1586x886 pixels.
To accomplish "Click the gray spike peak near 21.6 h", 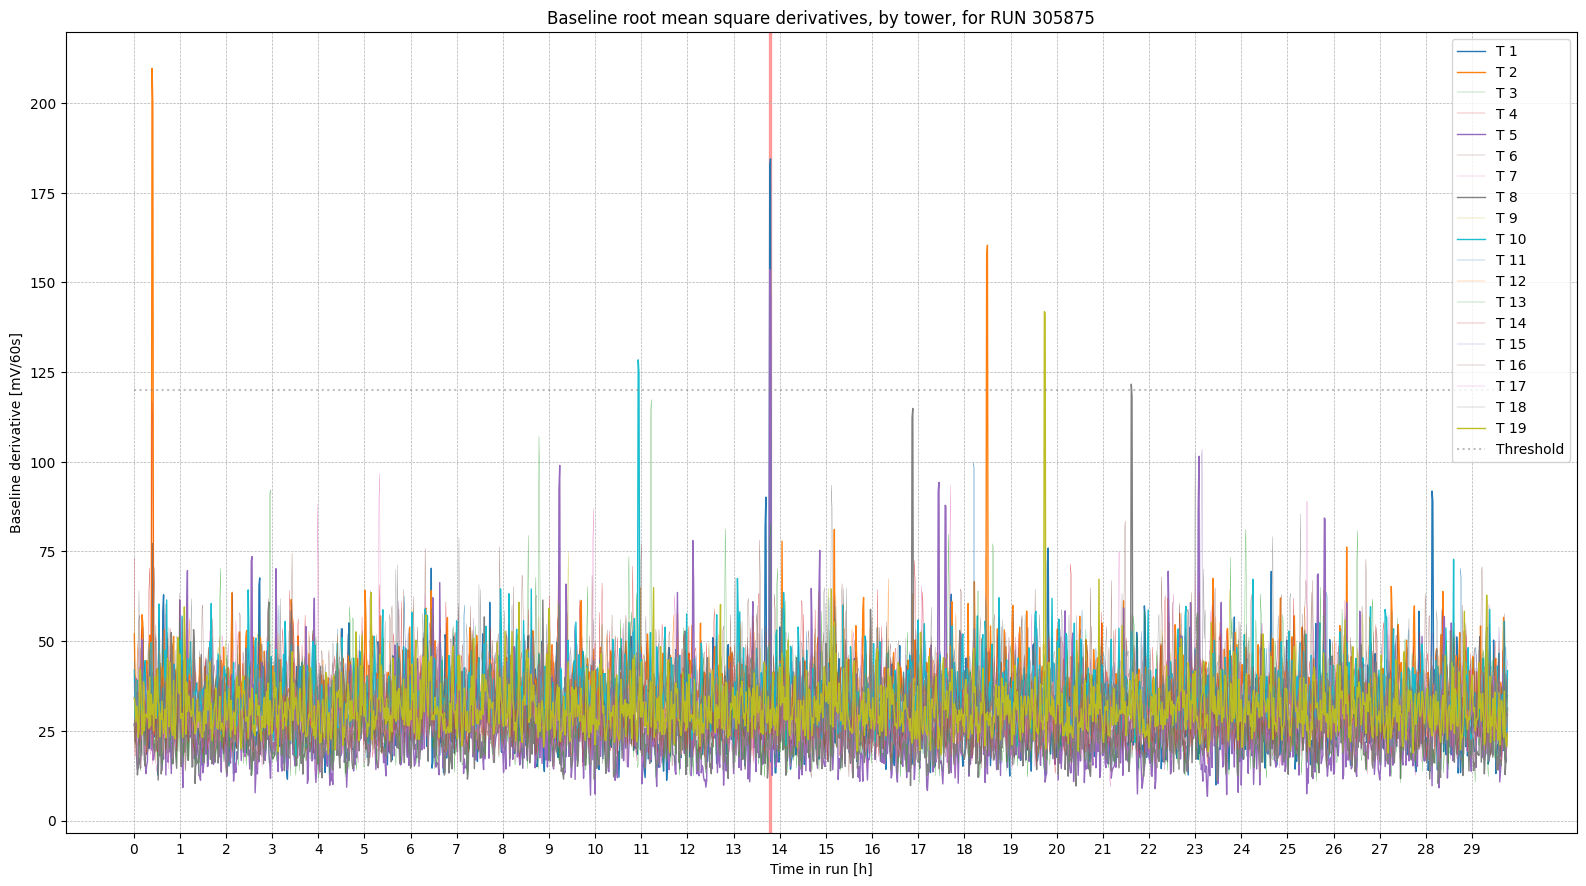I will pyautogui.click(x=1131, y=386).
